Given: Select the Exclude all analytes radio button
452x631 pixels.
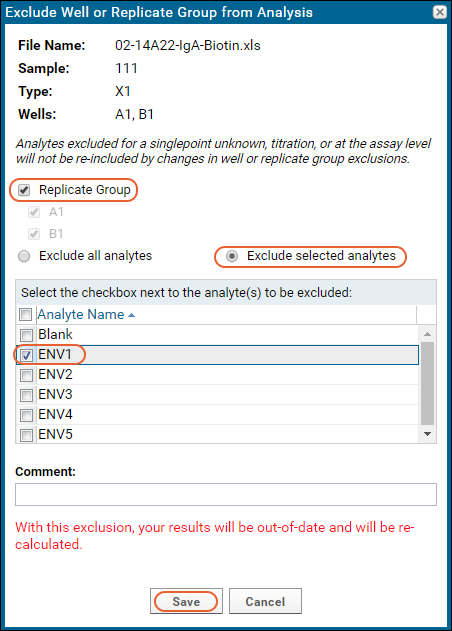Looking at the screenshot, I should pos(24,256).
